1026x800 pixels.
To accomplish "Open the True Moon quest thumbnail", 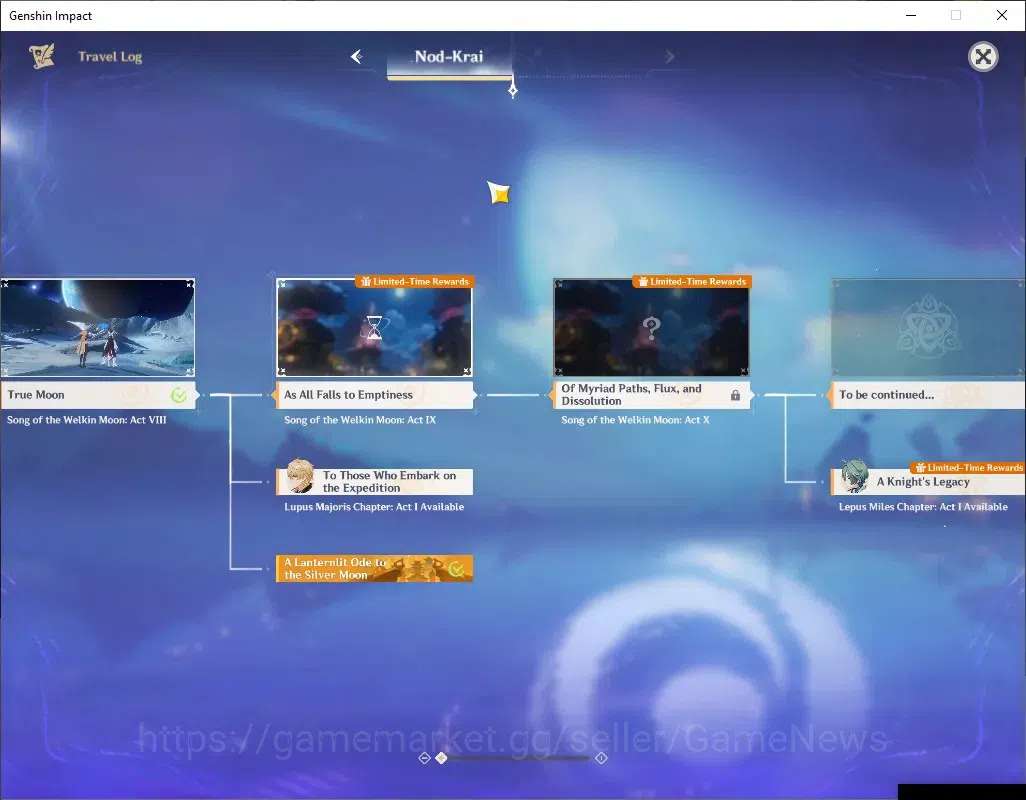I will (x=97, y=327).
